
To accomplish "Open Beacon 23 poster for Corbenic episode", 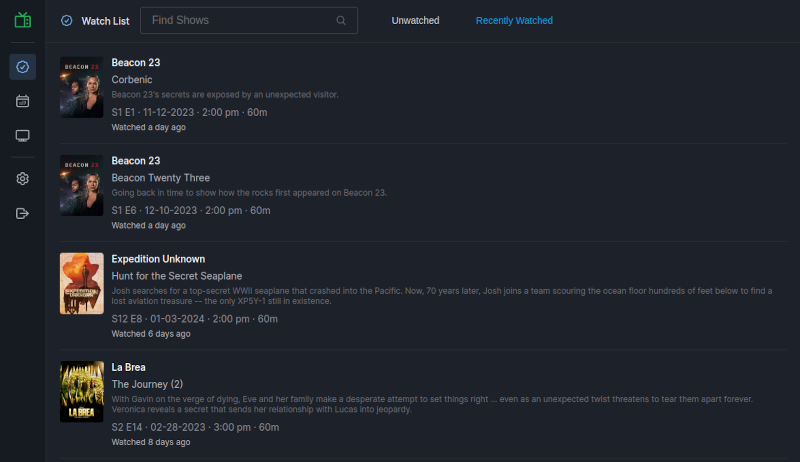I will (82, 87).
